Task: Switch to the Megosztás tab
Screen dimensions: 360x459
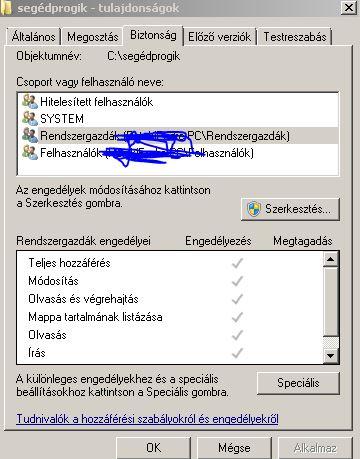Action: (93, 37)
